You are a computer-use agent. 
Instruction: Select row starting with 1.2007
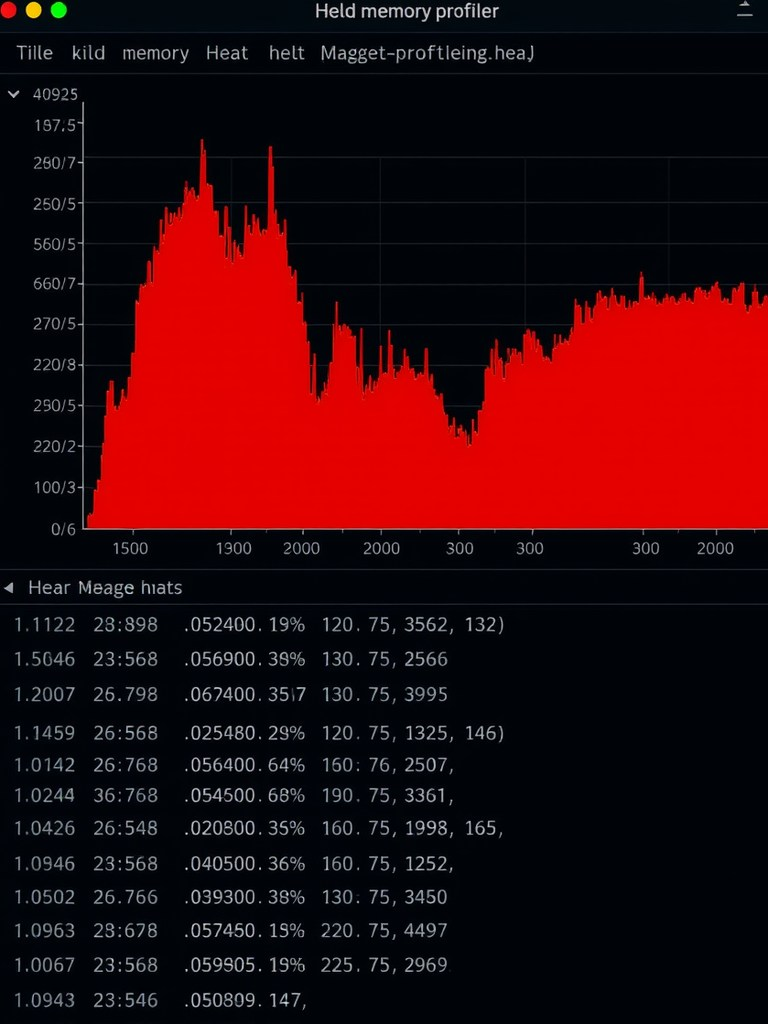(231, 694)
